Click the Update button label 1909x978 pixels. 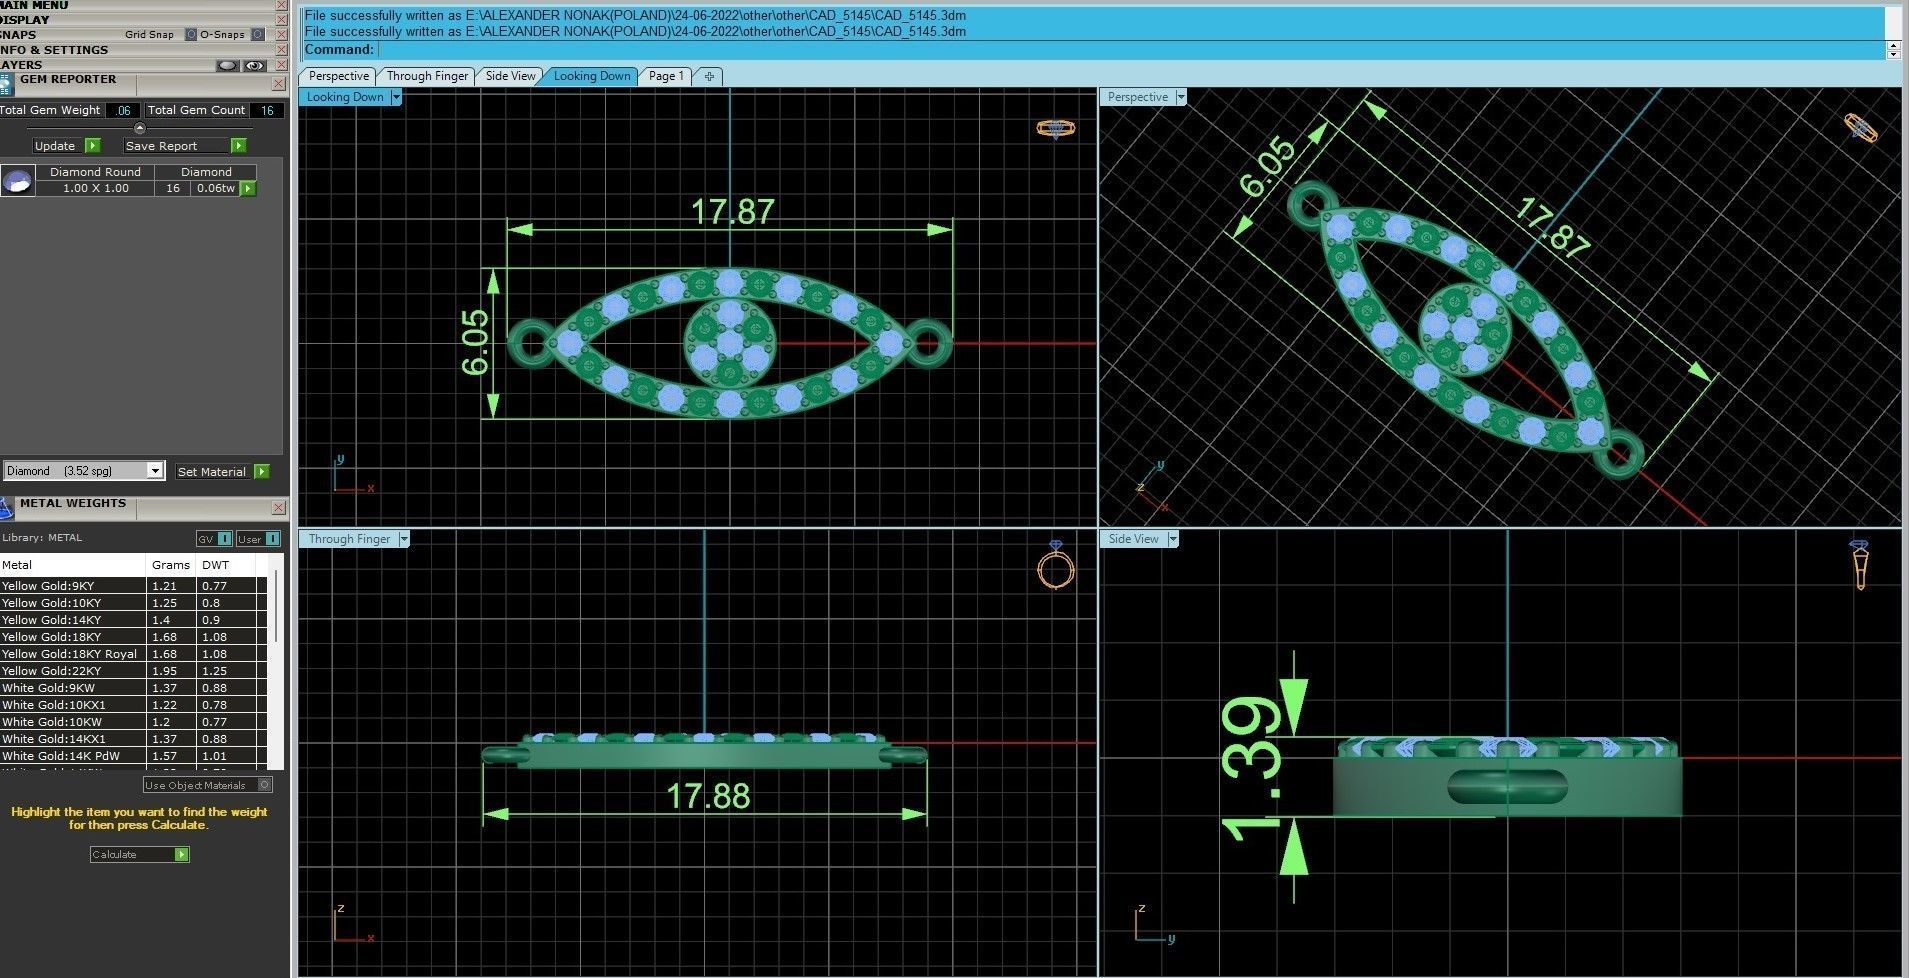55,146
